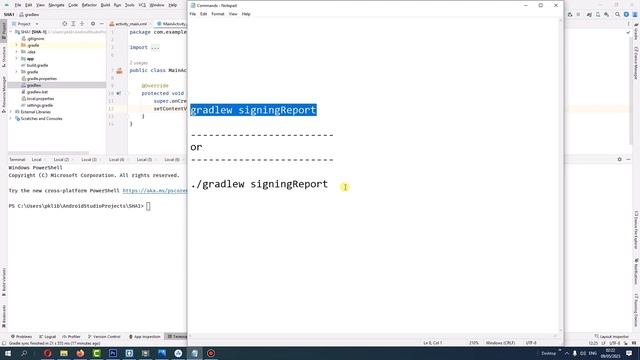Select build.gradle file in project tree
Image resolution: width=640 pixels, height=360 pixels.
tap(37, 65)
